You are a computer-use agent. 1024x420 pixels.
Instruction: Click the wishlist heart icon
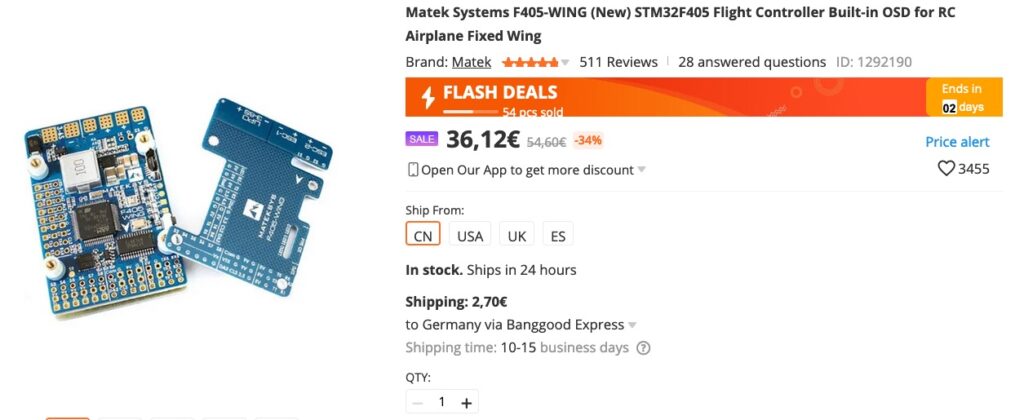coord(946,169)
